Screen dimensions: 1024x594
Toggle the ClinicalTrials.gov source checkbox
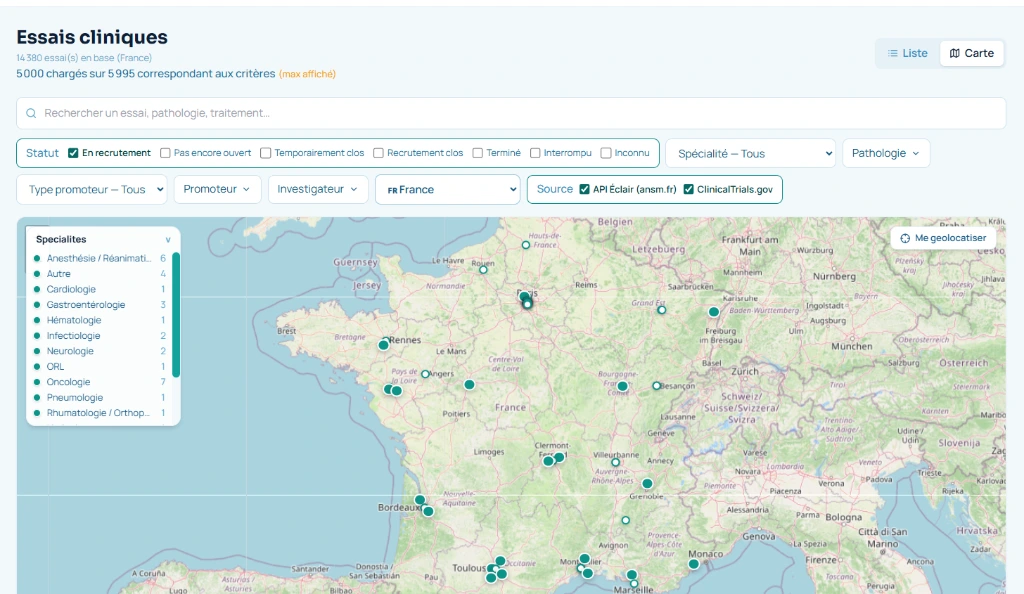tap(688, 189)
